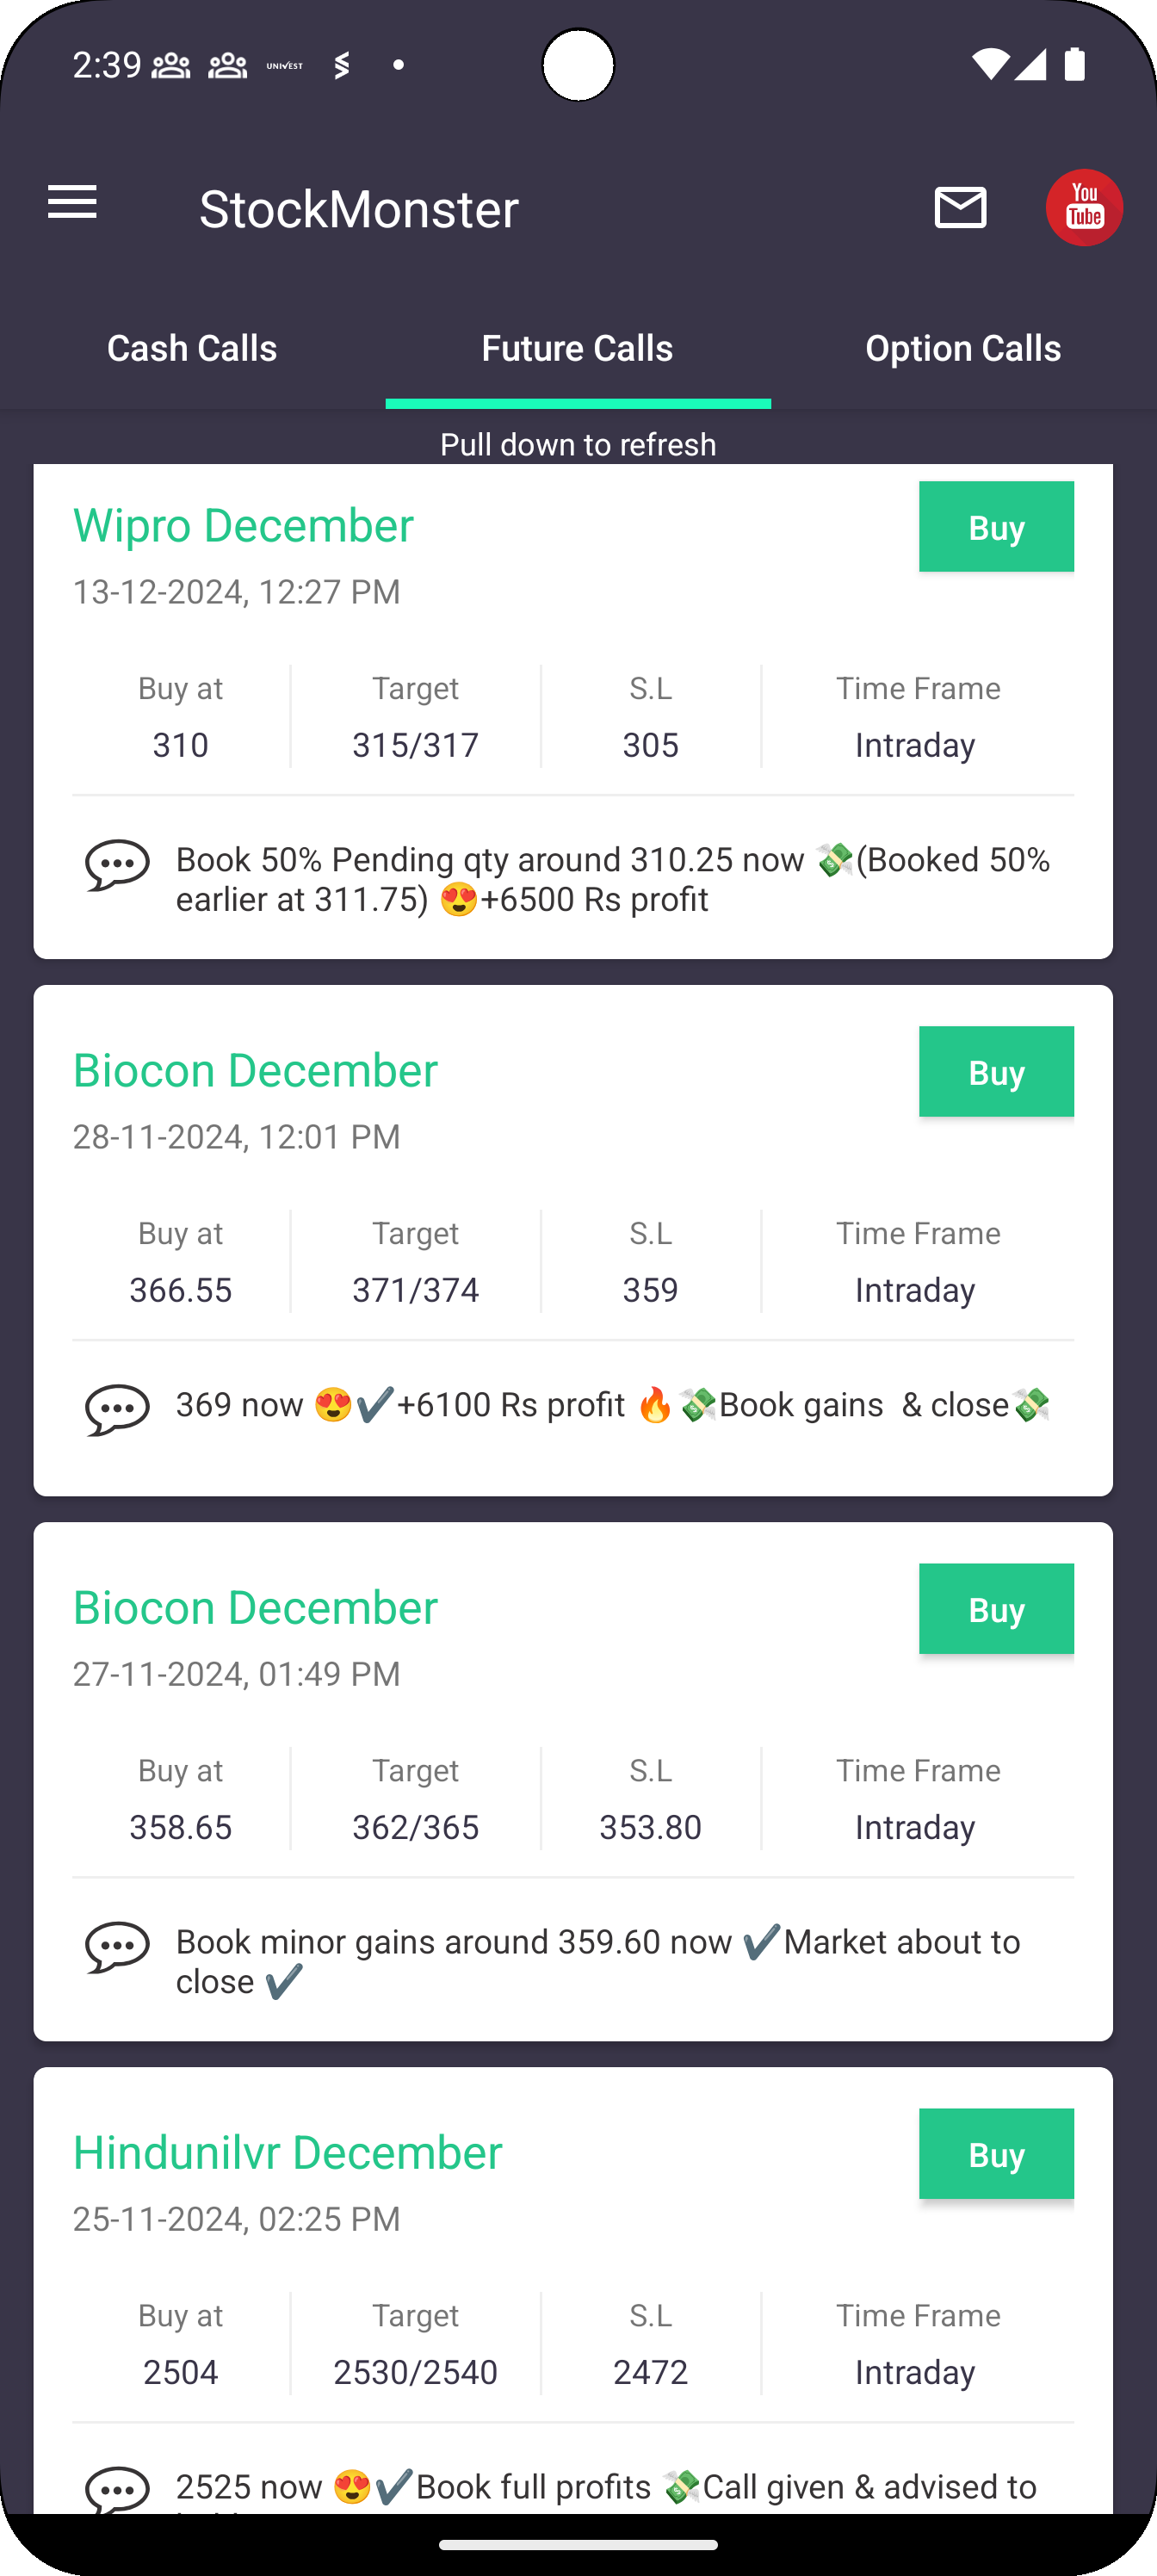Open the hamburger navigation menu
Viewport: 1157px width, 2576px height.
click(72, 203)
